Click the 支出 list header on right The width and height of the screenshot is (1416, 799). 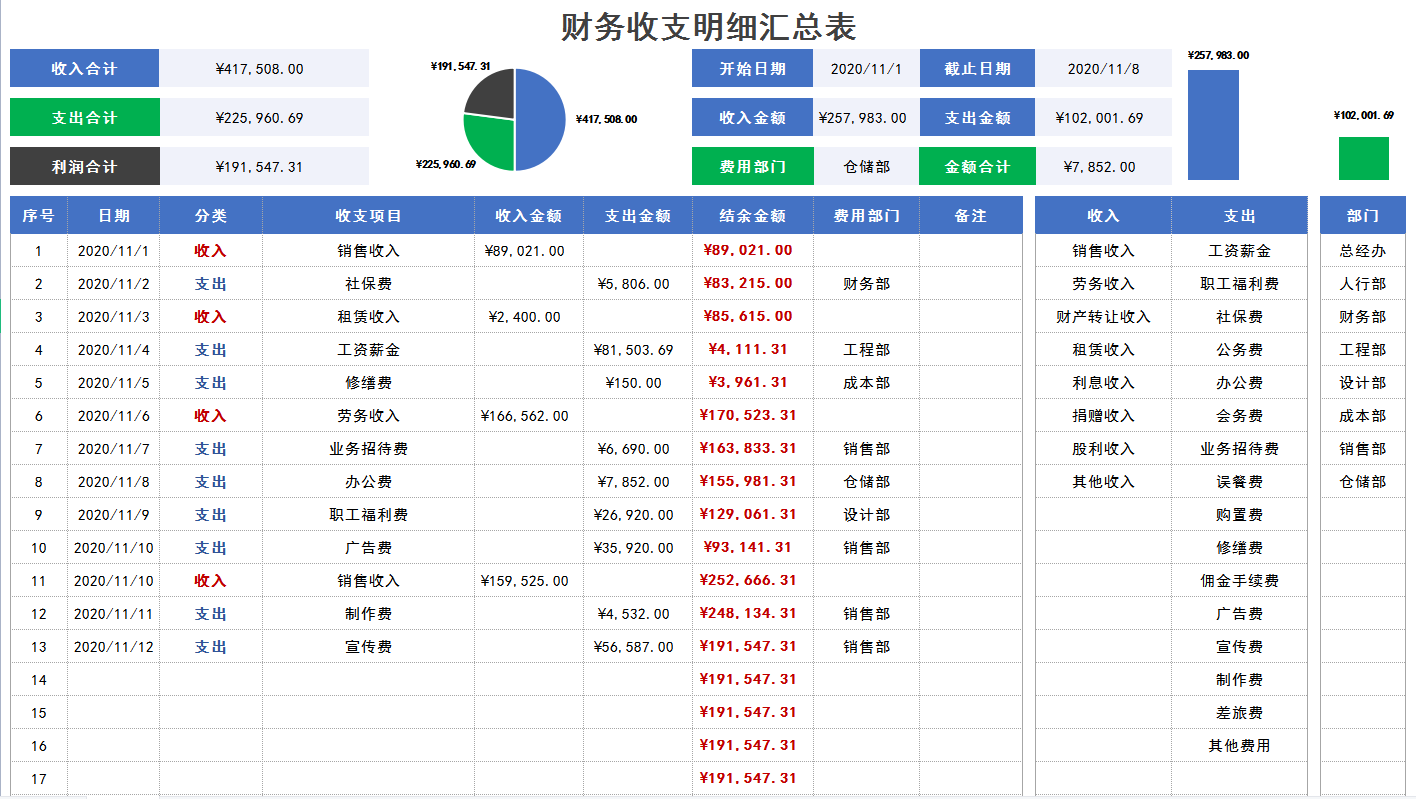coord(1239,215)
